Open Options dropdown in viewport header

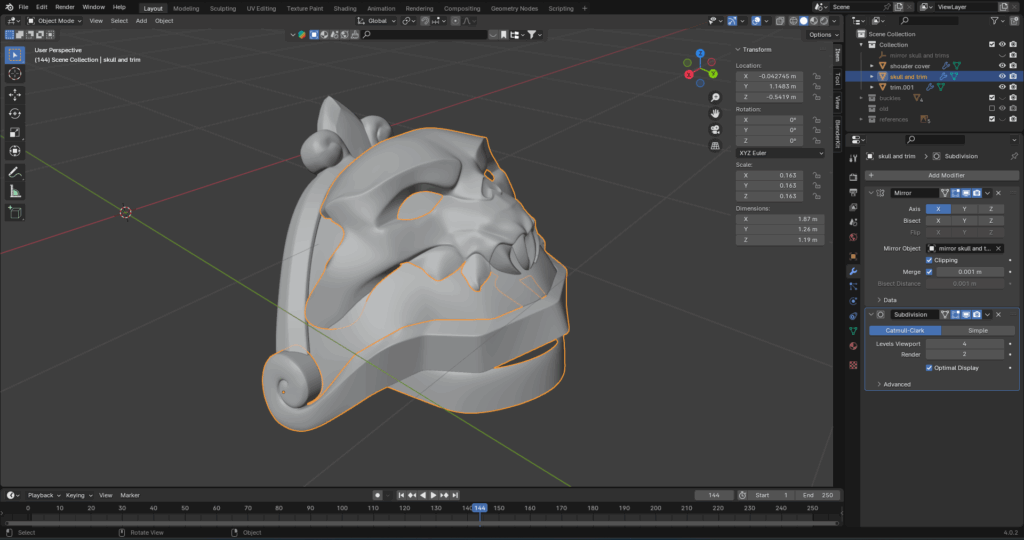[823, 35]
